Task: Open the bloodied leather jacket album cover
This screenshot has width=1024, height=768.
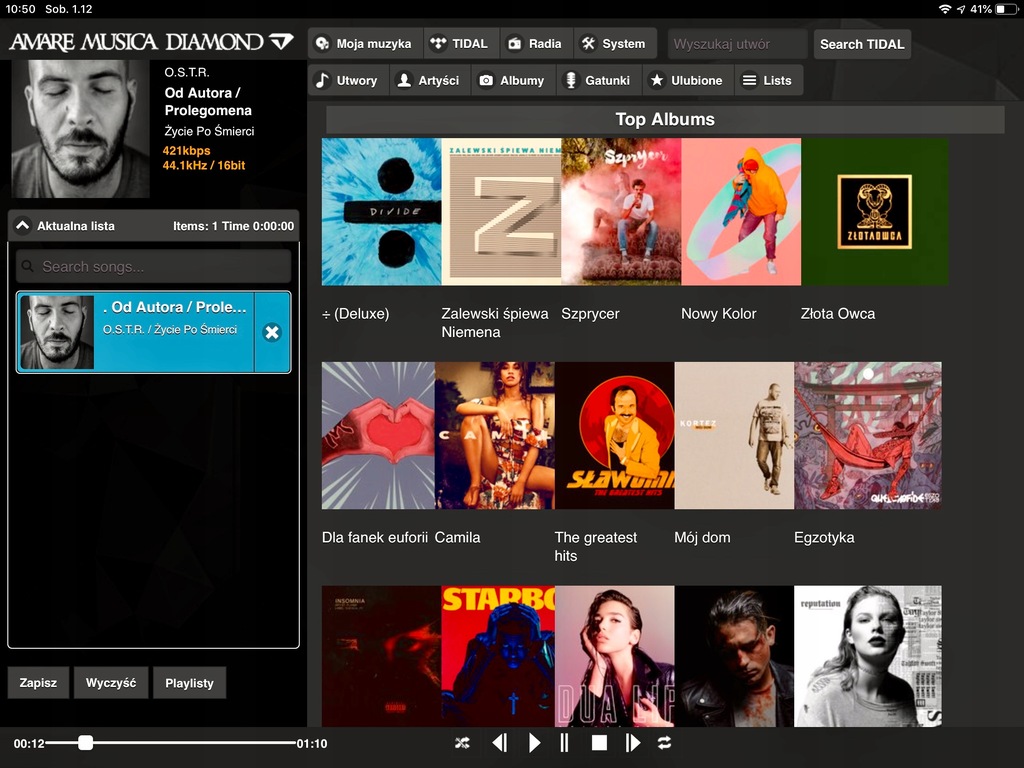Action: click(x=734, y=656)
